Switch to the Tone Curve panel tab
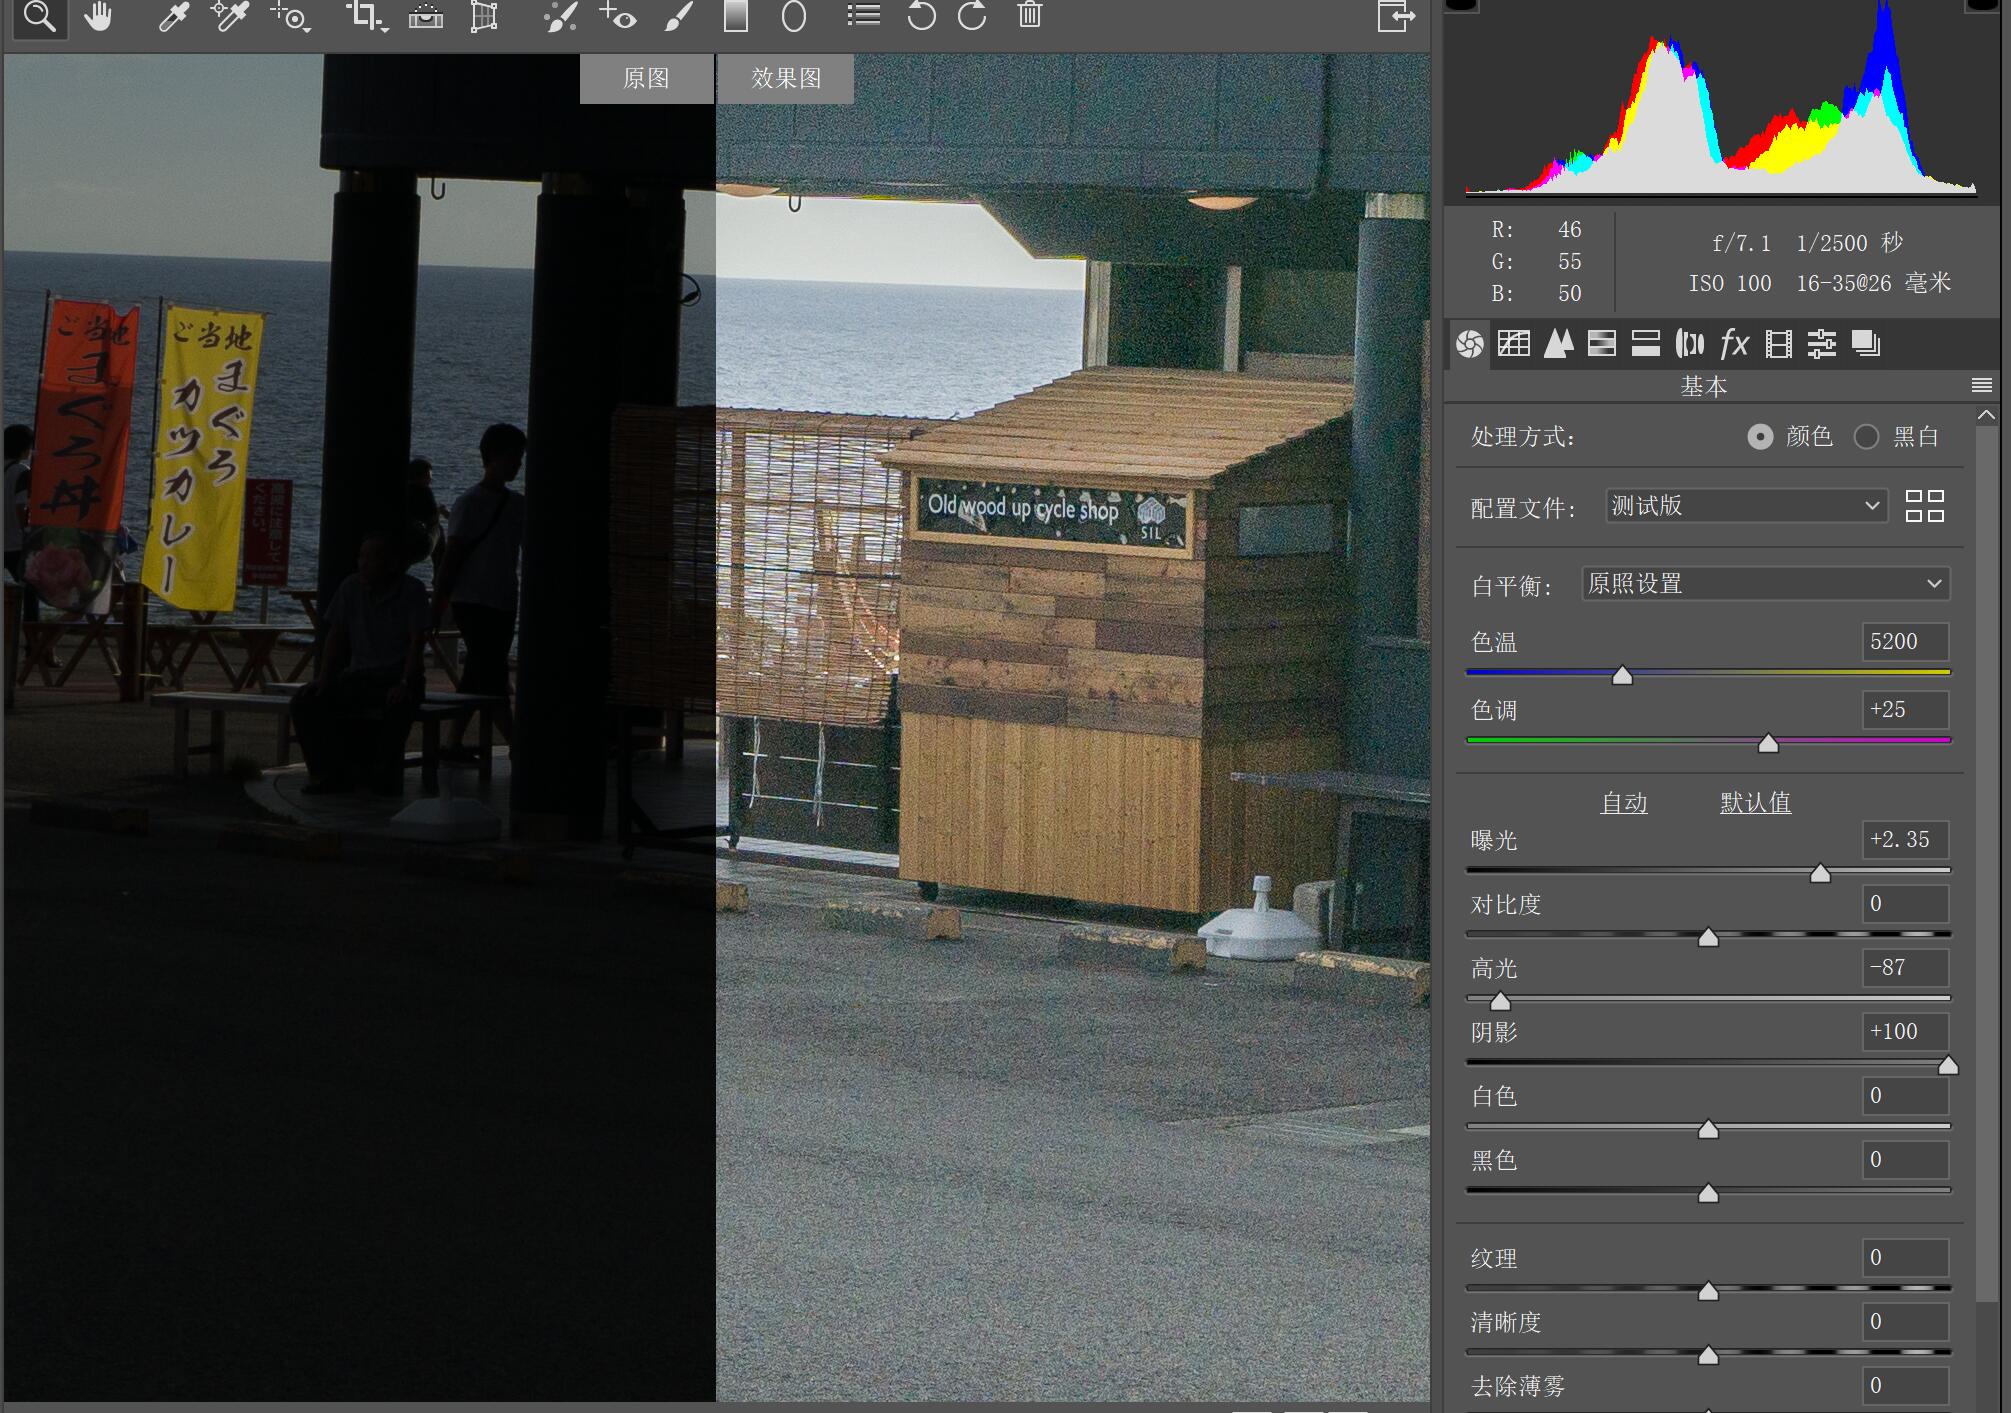The height and width of the screenshot is (1413, 2011). (1514, 344)
